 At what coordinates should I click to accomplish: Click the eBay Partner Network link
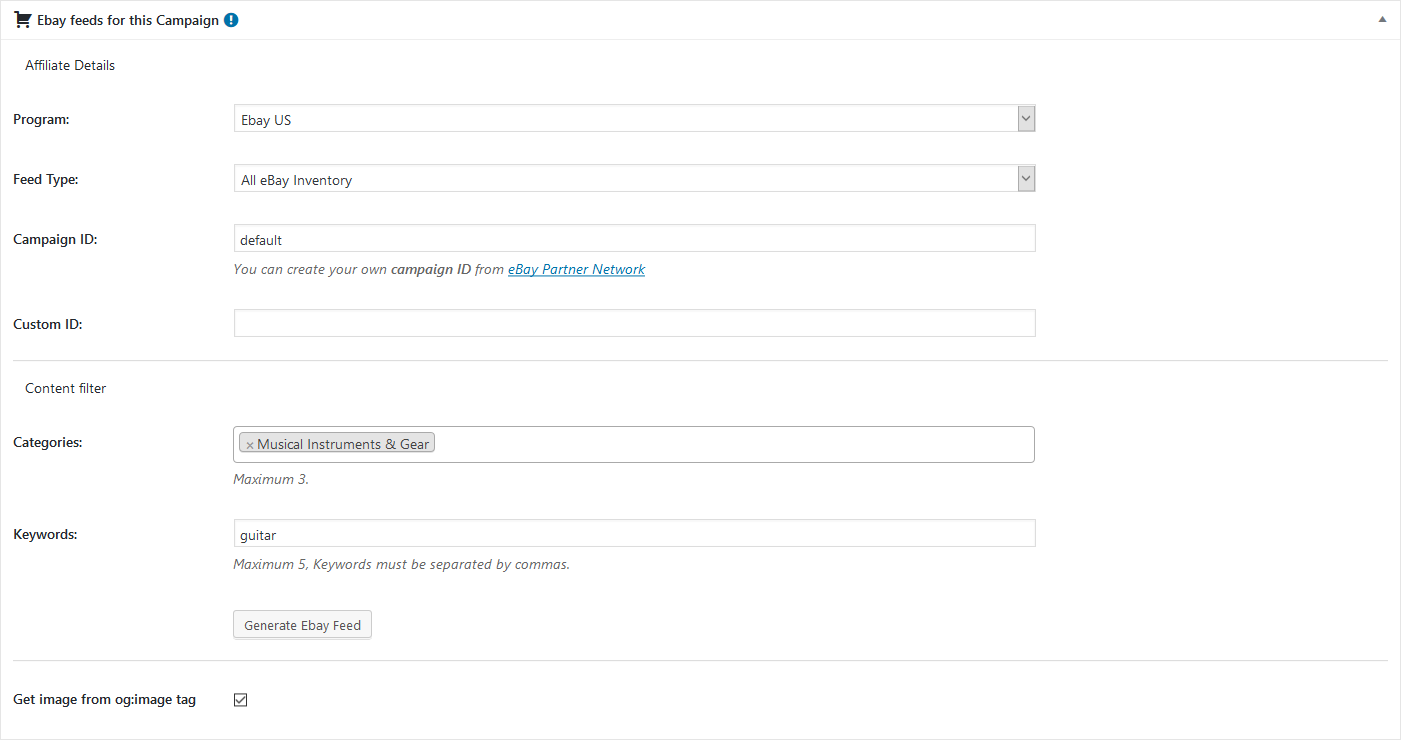576,269
